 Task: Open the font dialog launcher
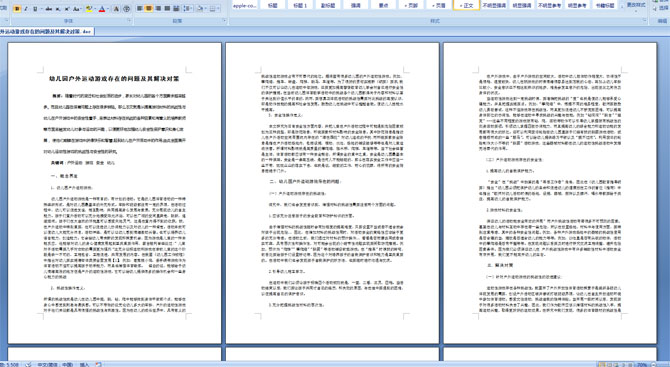coord(129,21)
